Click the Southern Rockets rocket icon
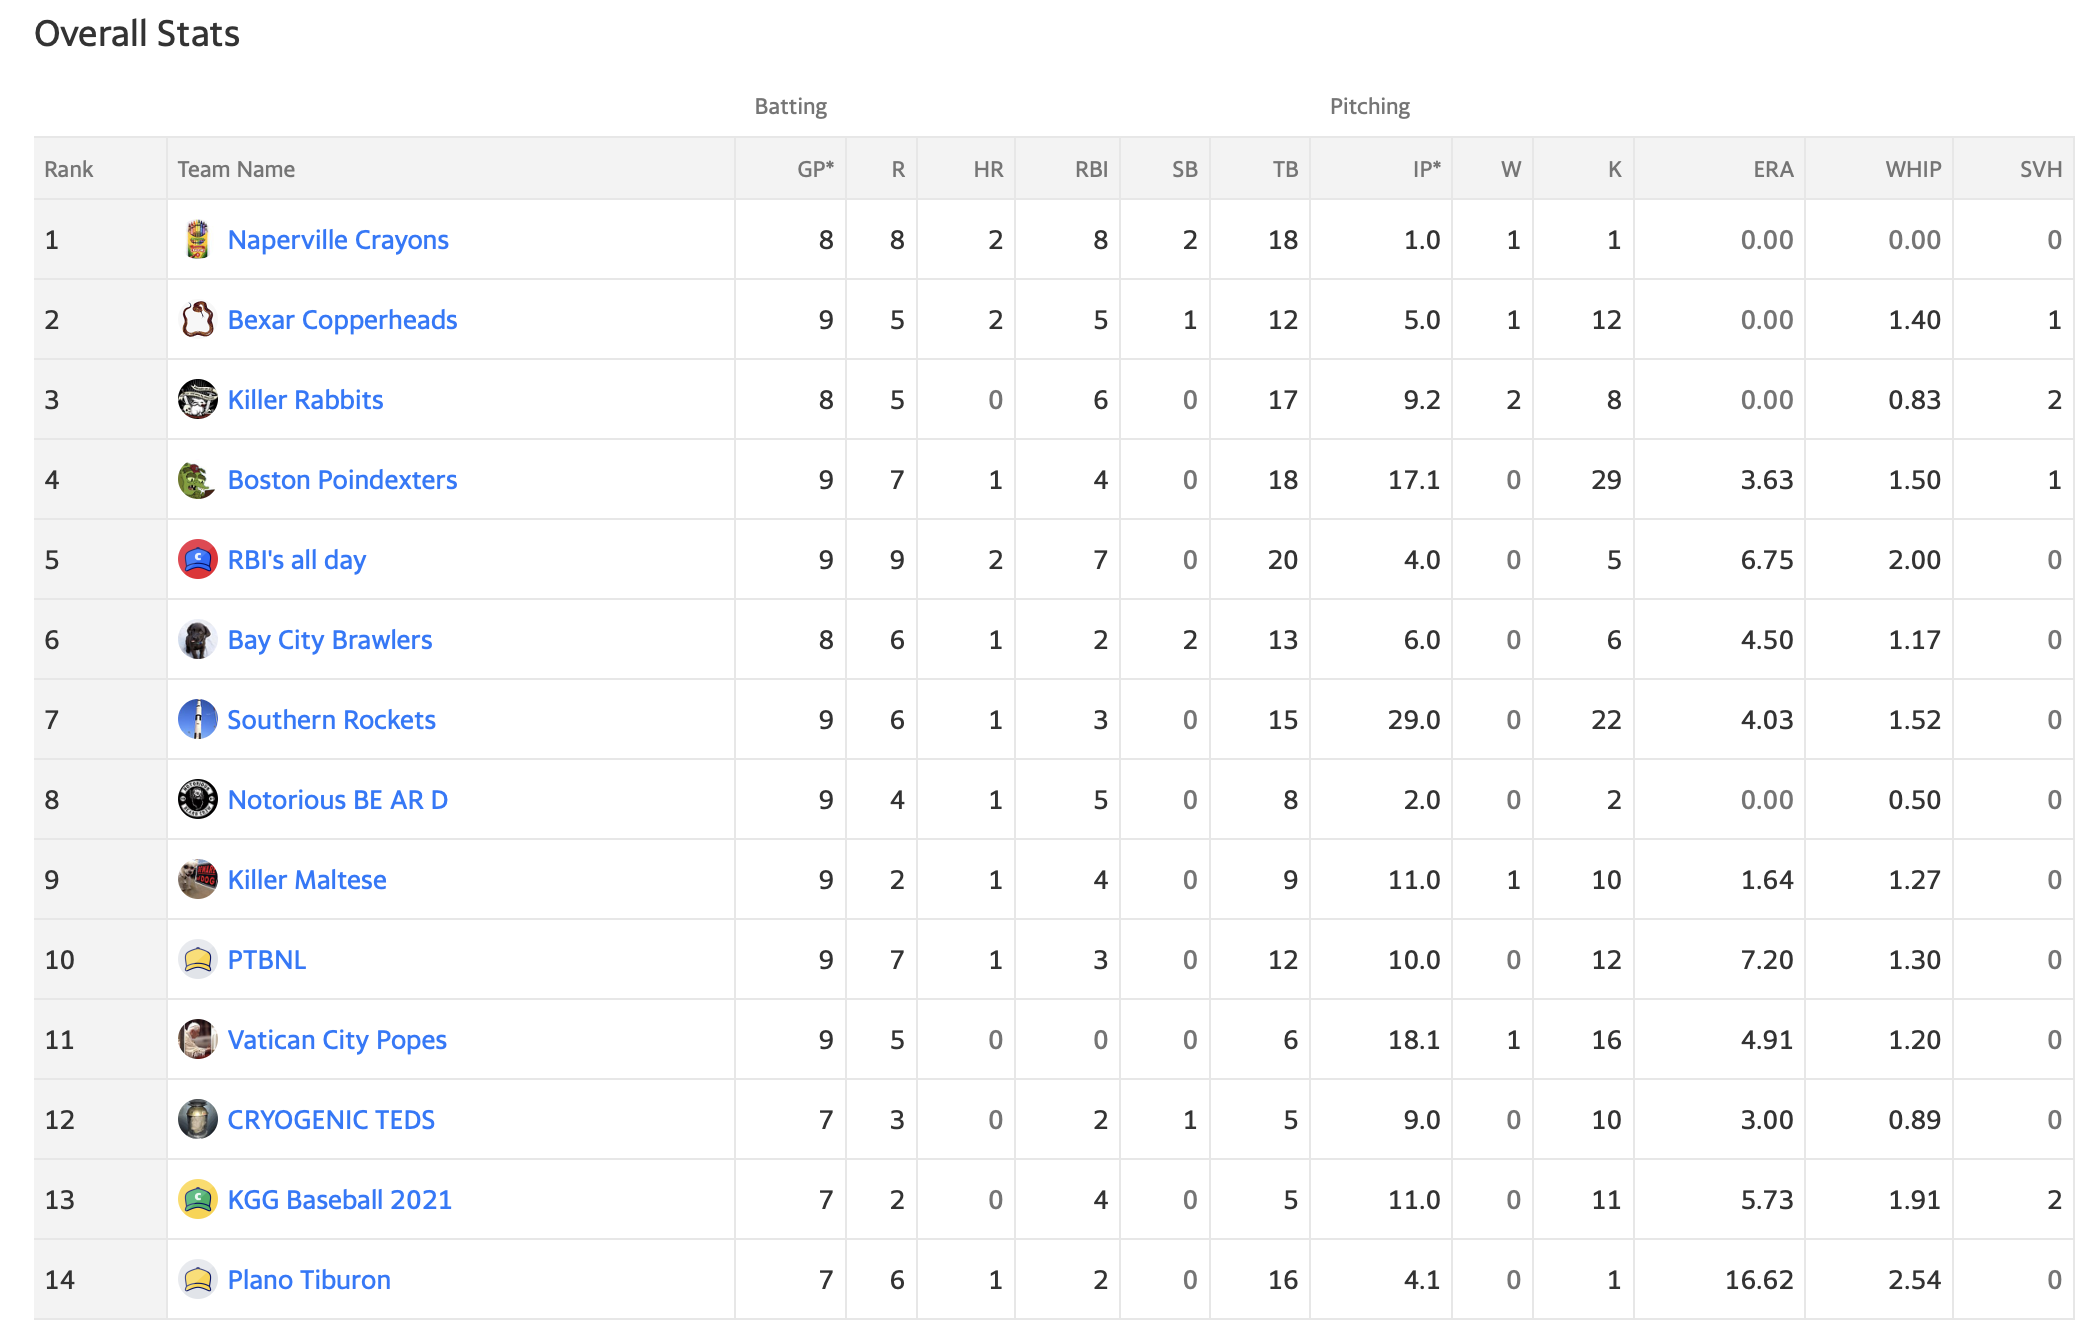The width and height of the screenshot is (2100, 1340). point(198,719)
